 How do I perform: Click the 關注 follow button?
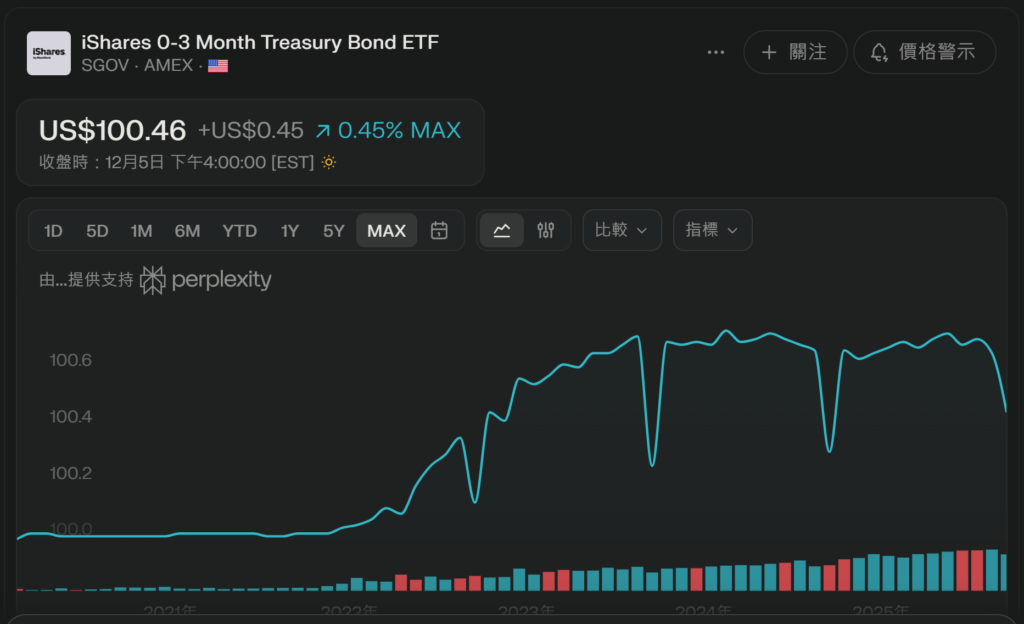coord(795,52)
